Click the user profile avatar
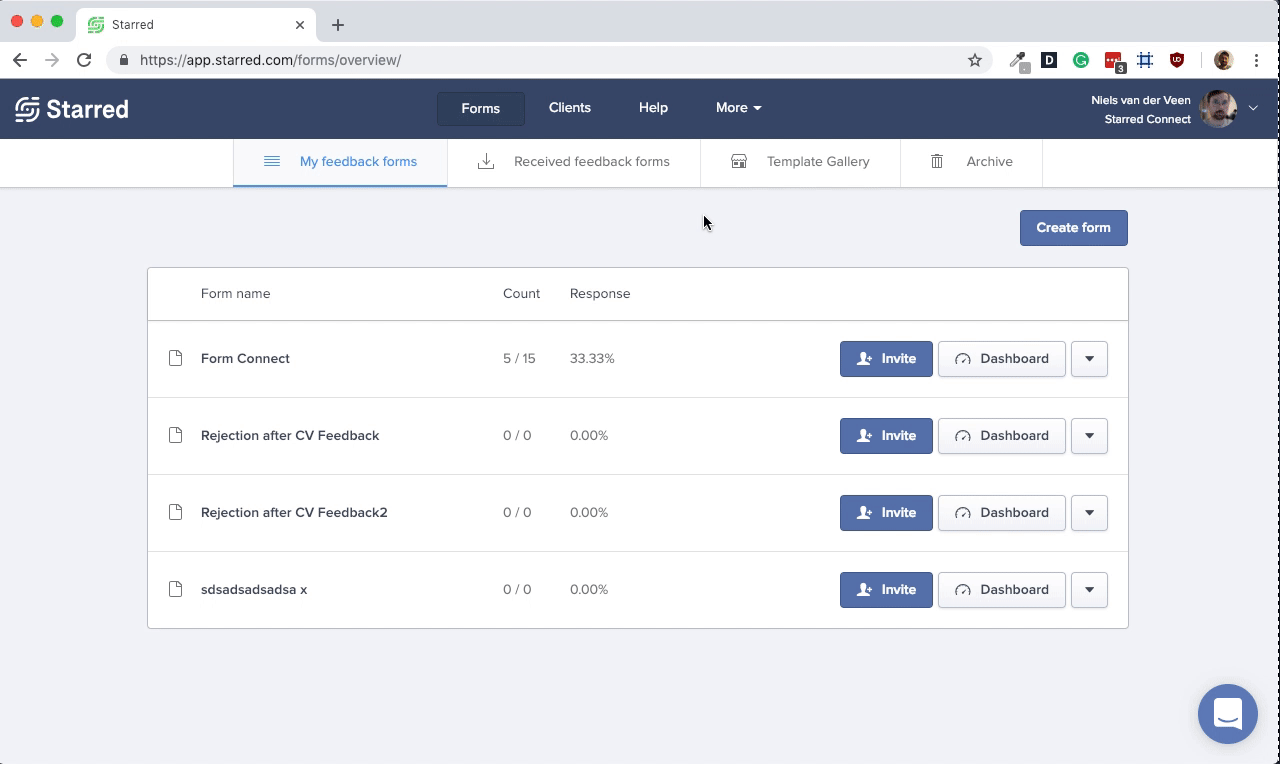The image size is (1280, 764). (x=1217, y=108)
